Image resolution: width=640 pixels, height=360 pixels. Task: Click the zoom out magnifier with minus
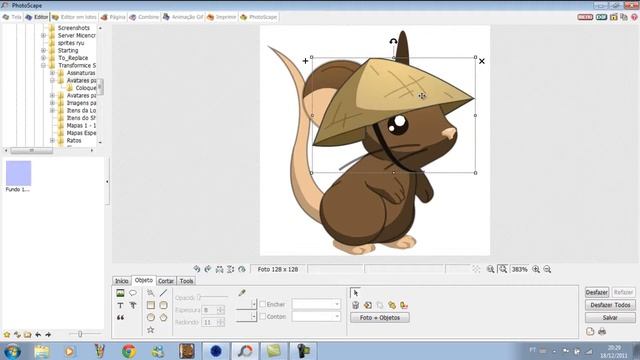tap(547, 269)
